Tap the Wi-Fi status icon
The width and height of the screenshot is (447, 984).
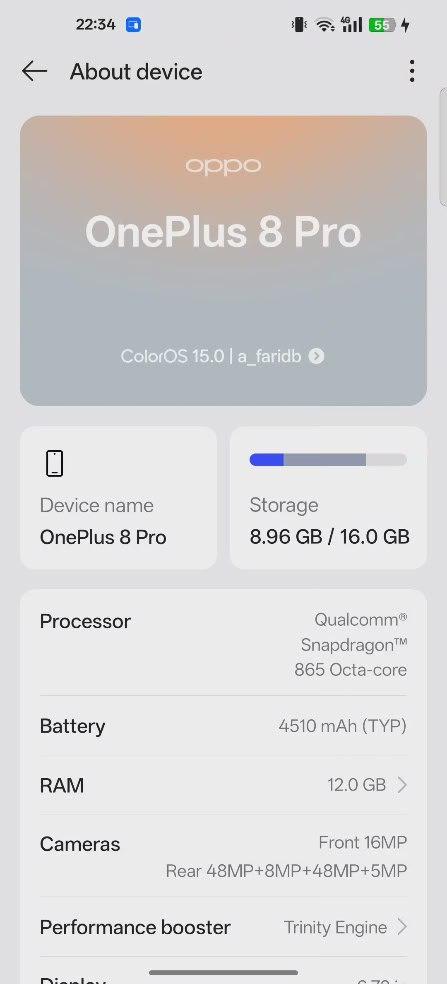pos(325,25)
